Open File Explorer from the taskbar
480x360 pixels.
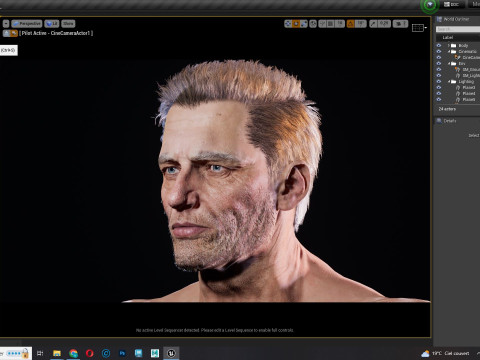[57, 353]
